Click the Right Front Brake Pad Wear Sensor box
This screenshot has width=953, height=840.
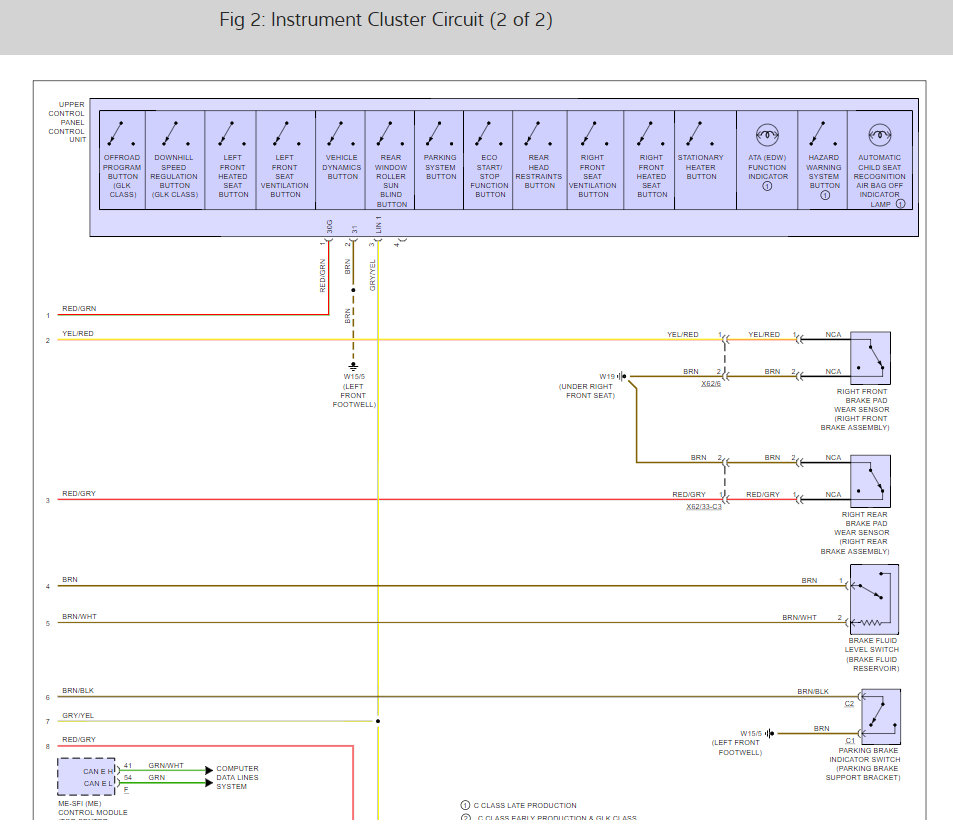pos(870,358)
